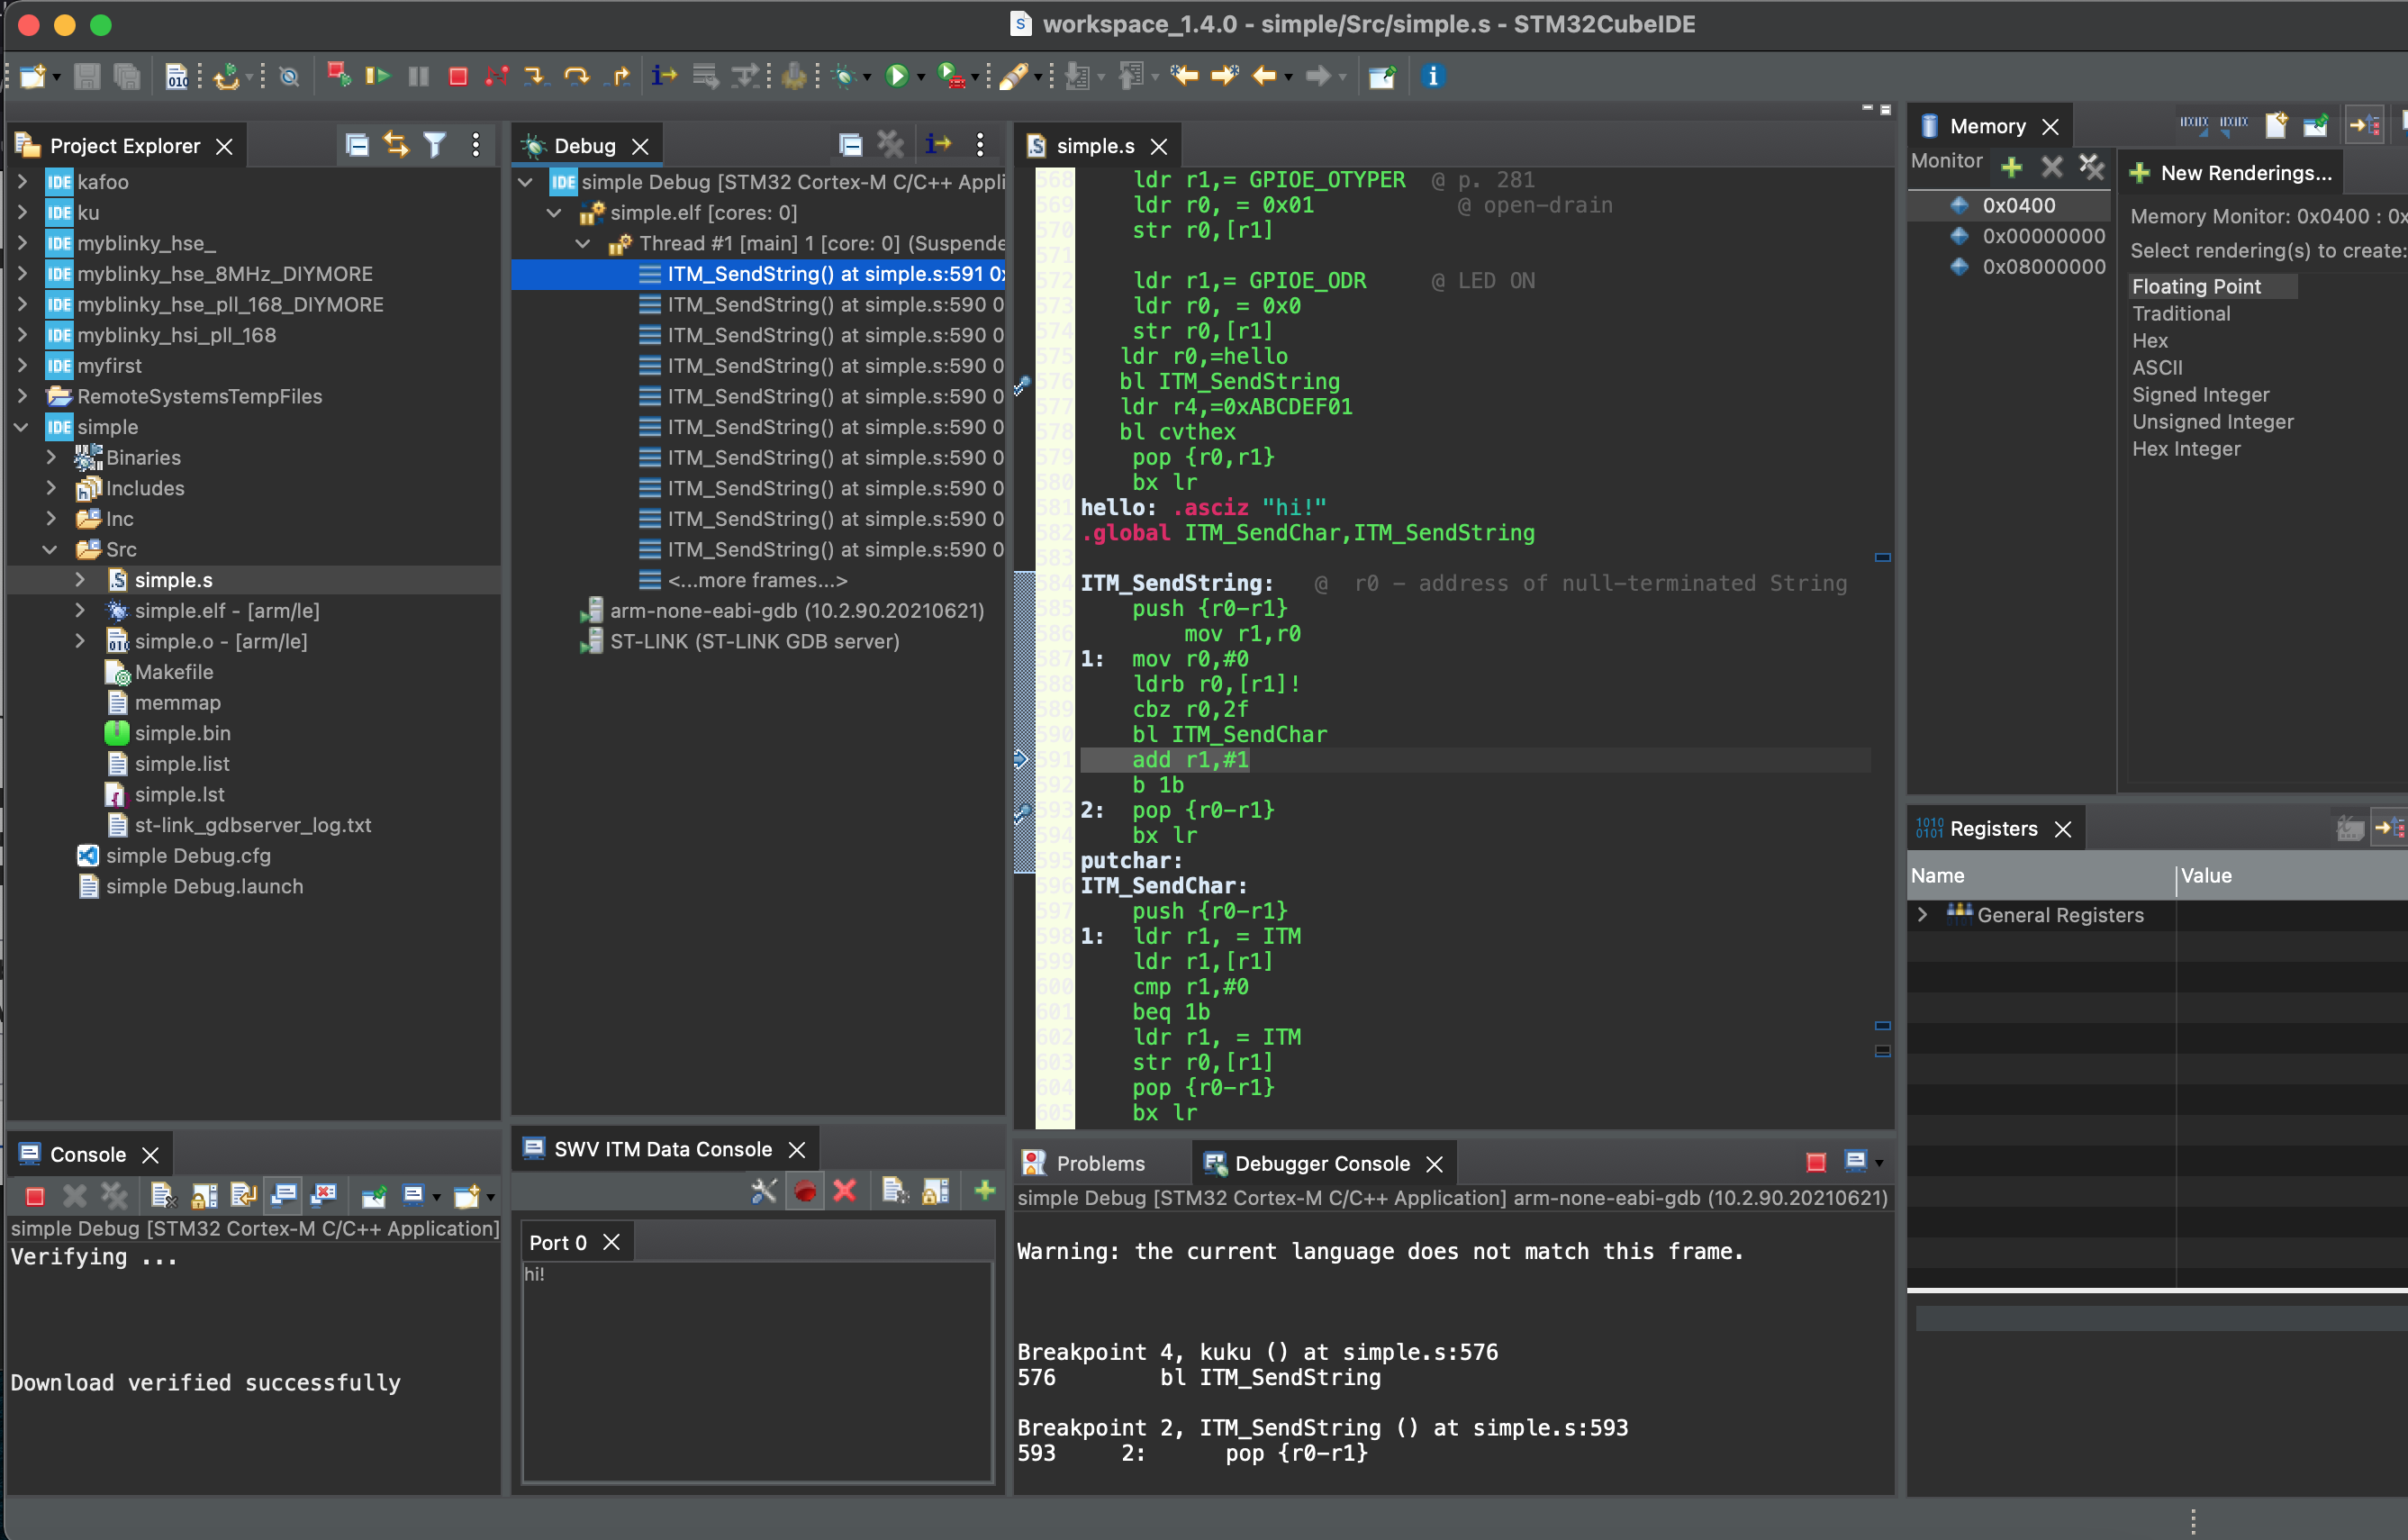Collapse All in the Project Explorer toolbar

coord(357,145)
